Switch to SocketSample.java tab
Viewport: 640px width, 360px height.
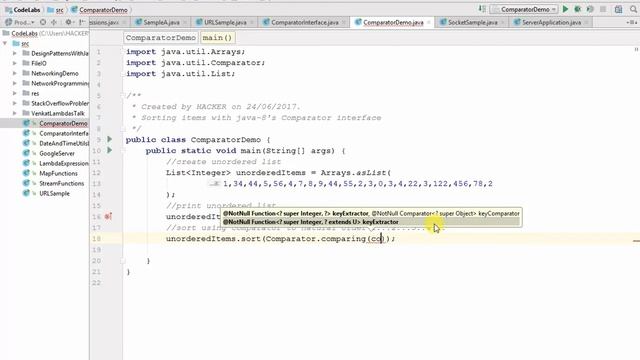(x=472, y=22)
